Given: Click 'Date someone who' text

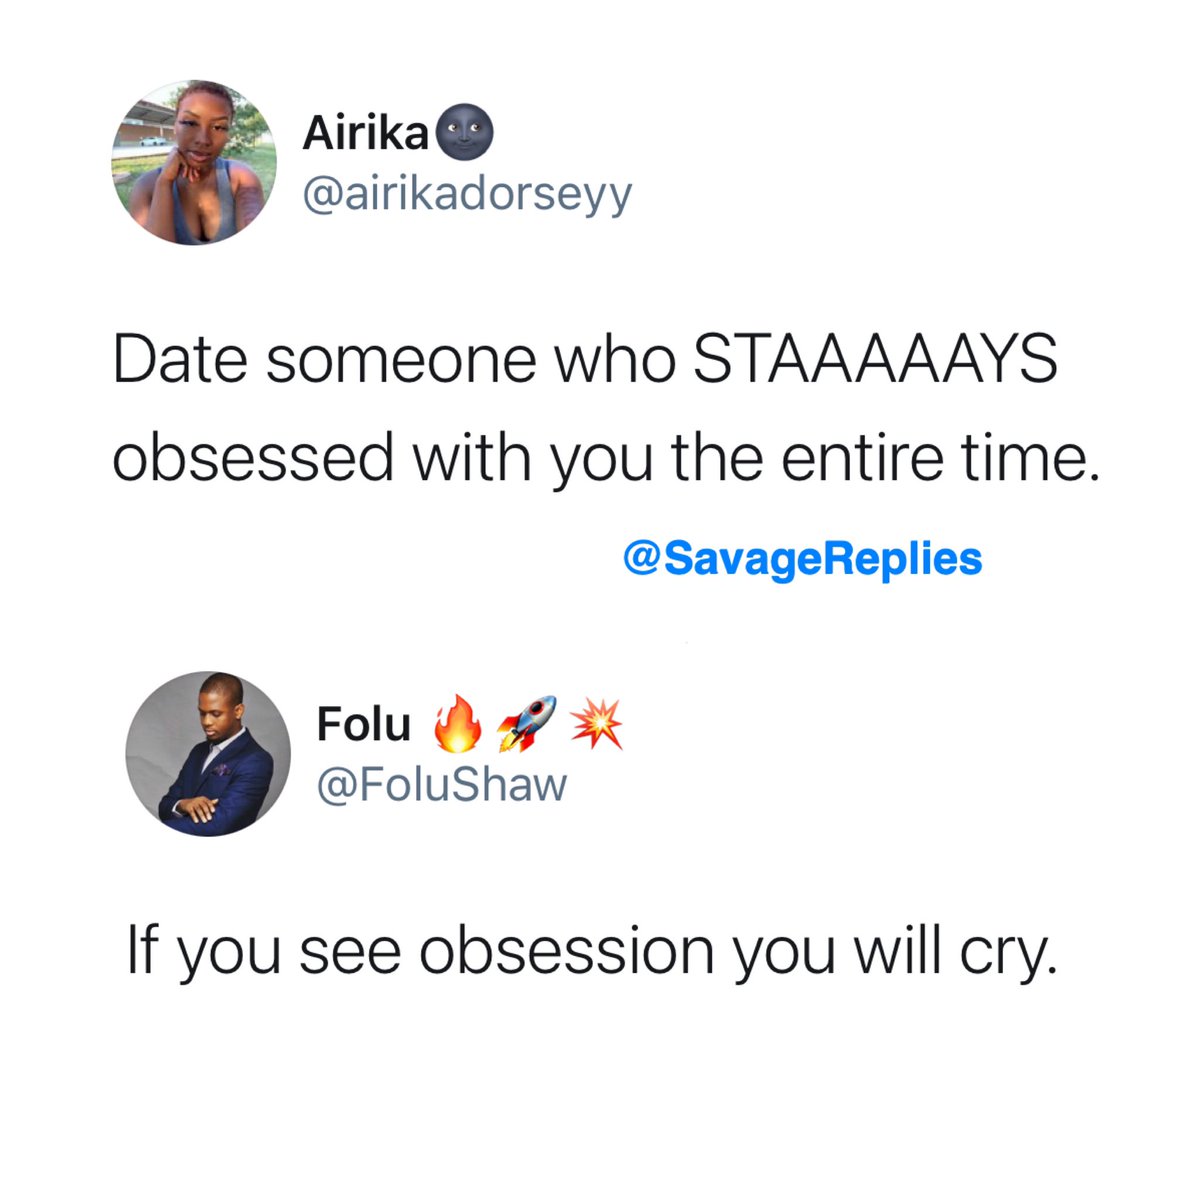Looking at the screenshot, I should [x=395, y=359].
